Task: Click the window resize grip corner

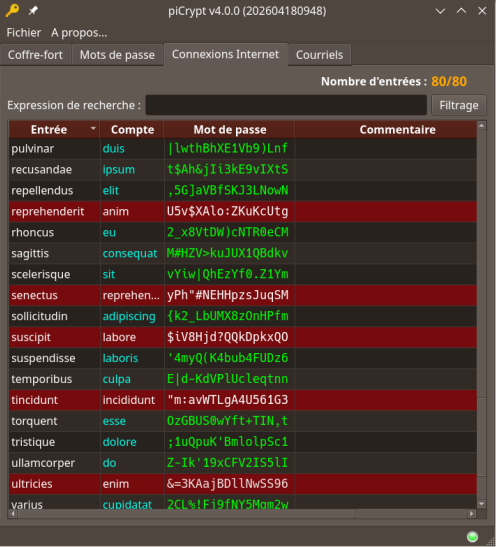Action: tap(491, 542)
